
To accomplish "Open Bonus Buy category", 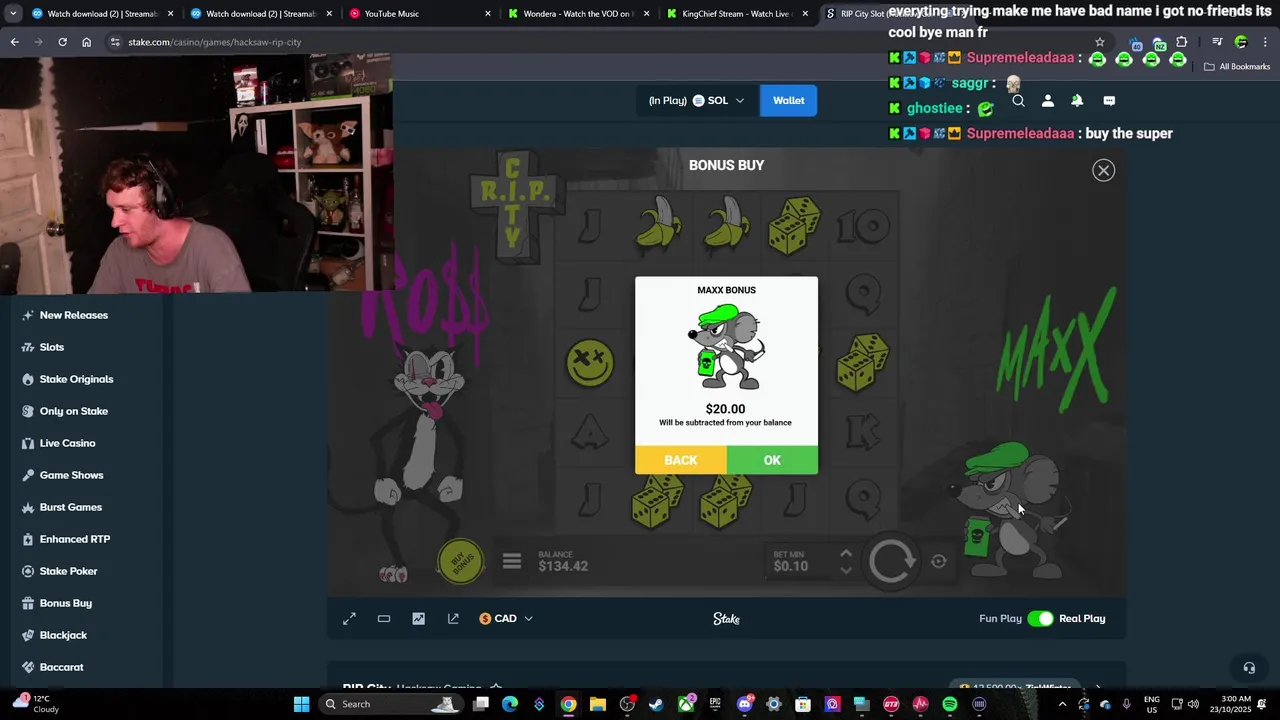I will (66, 603).
